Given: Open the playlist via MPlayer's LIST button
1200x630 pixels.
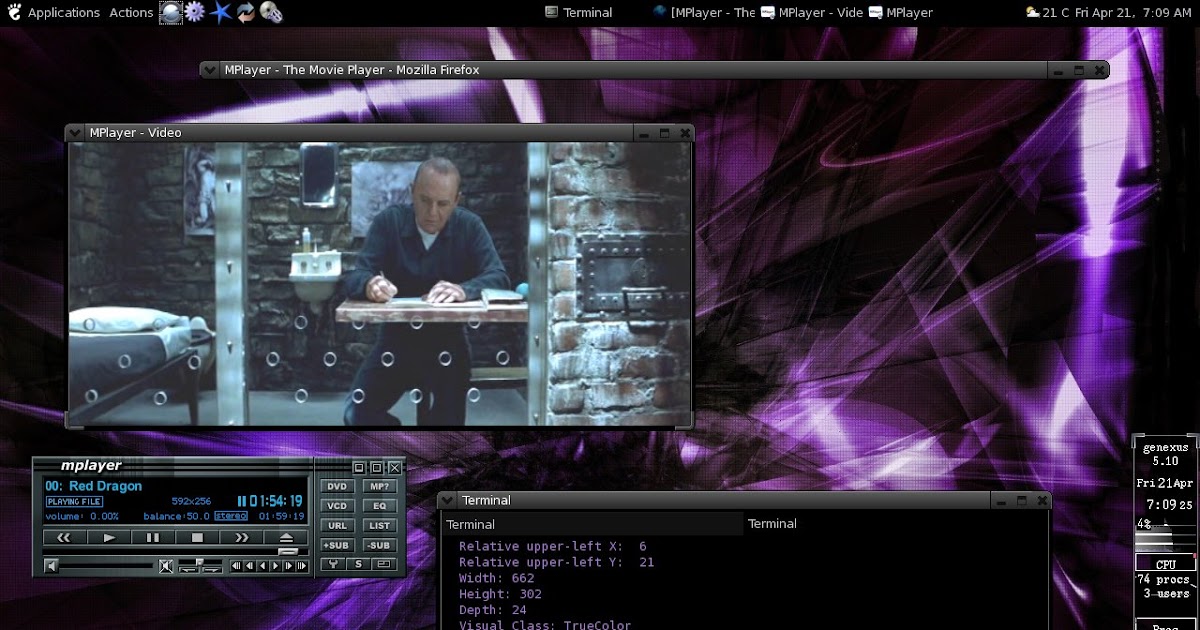Looking at the screenshot, I should click(379, 525).
